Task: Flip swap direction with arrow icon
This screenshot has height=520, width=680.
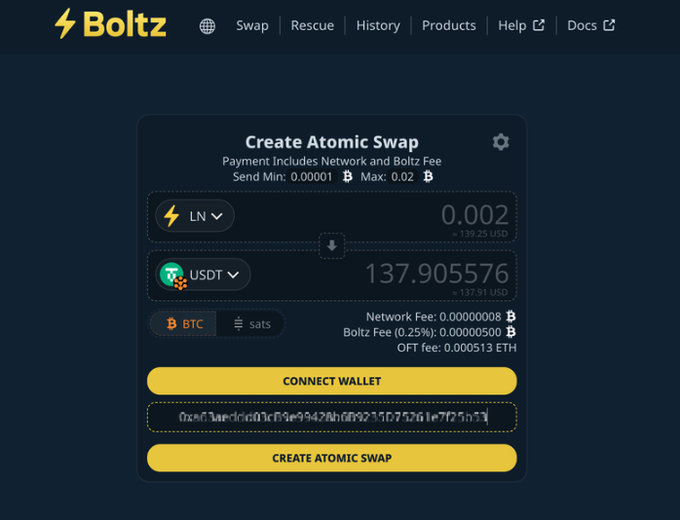Action: point(332,245)
